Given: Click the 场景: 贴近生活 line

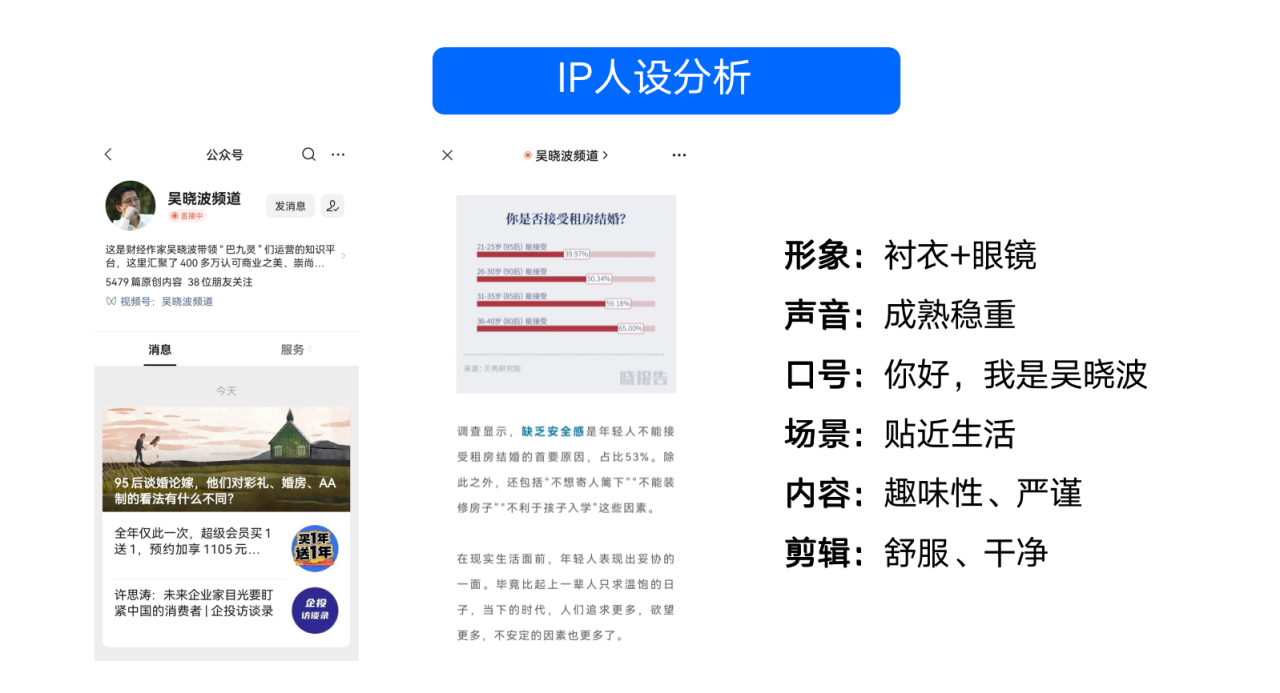Looking at the screenshot, I should (900, 433).
